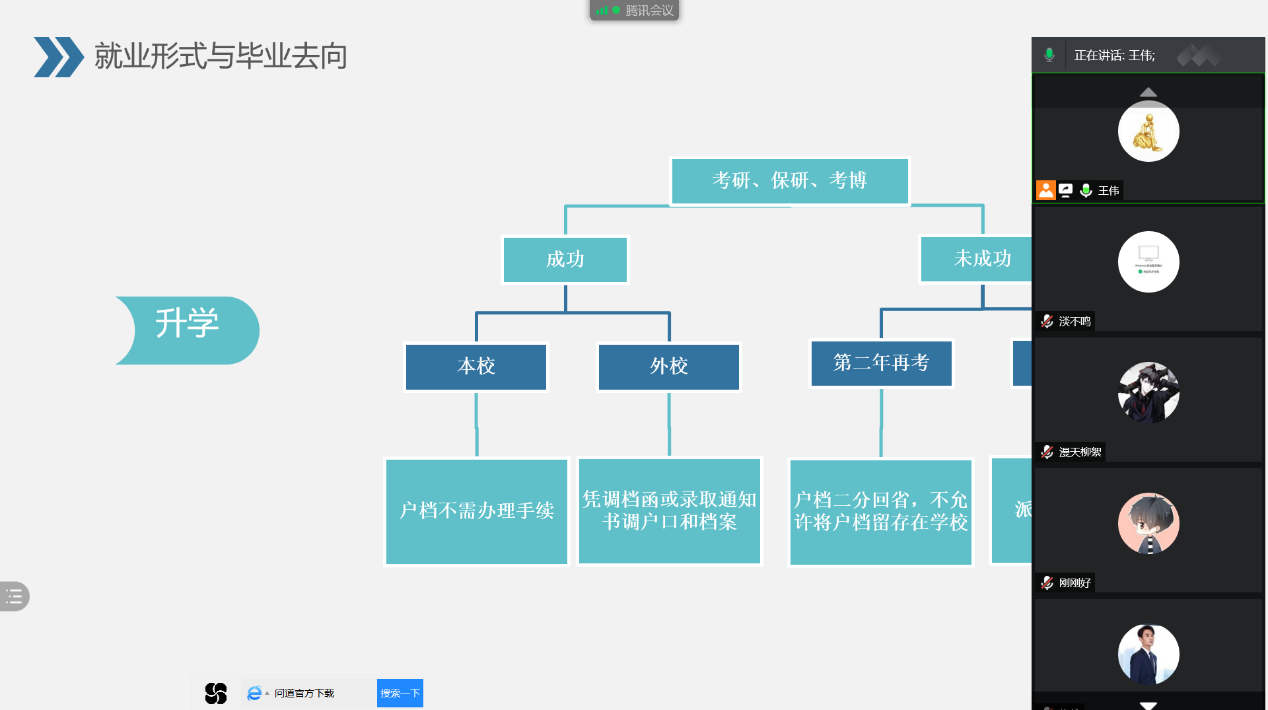Click the green microphone icon beside 正在讲话
This screenshot has width=1268, height=710.
(x=1049, y=55)
